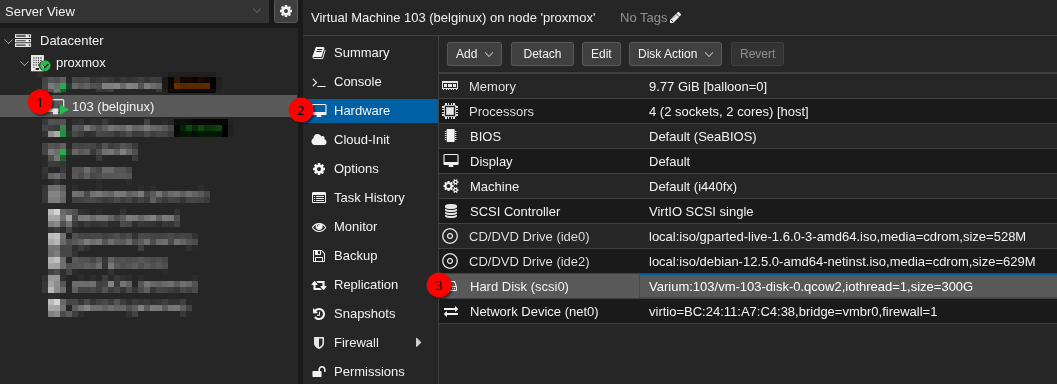Image resolution: width=1057 pixels, height=384 pixels.
Task: Expand the Firewall submenu arrow
Action: click(x=418, y=342)
